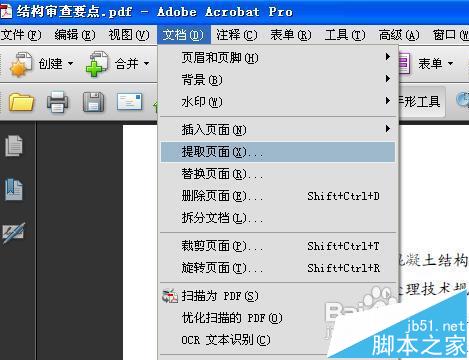Expand the 页眉和页脚 submenu
The height and width of the screenshot is (360, 469).
pyautogui.click(x=278, y=58)
